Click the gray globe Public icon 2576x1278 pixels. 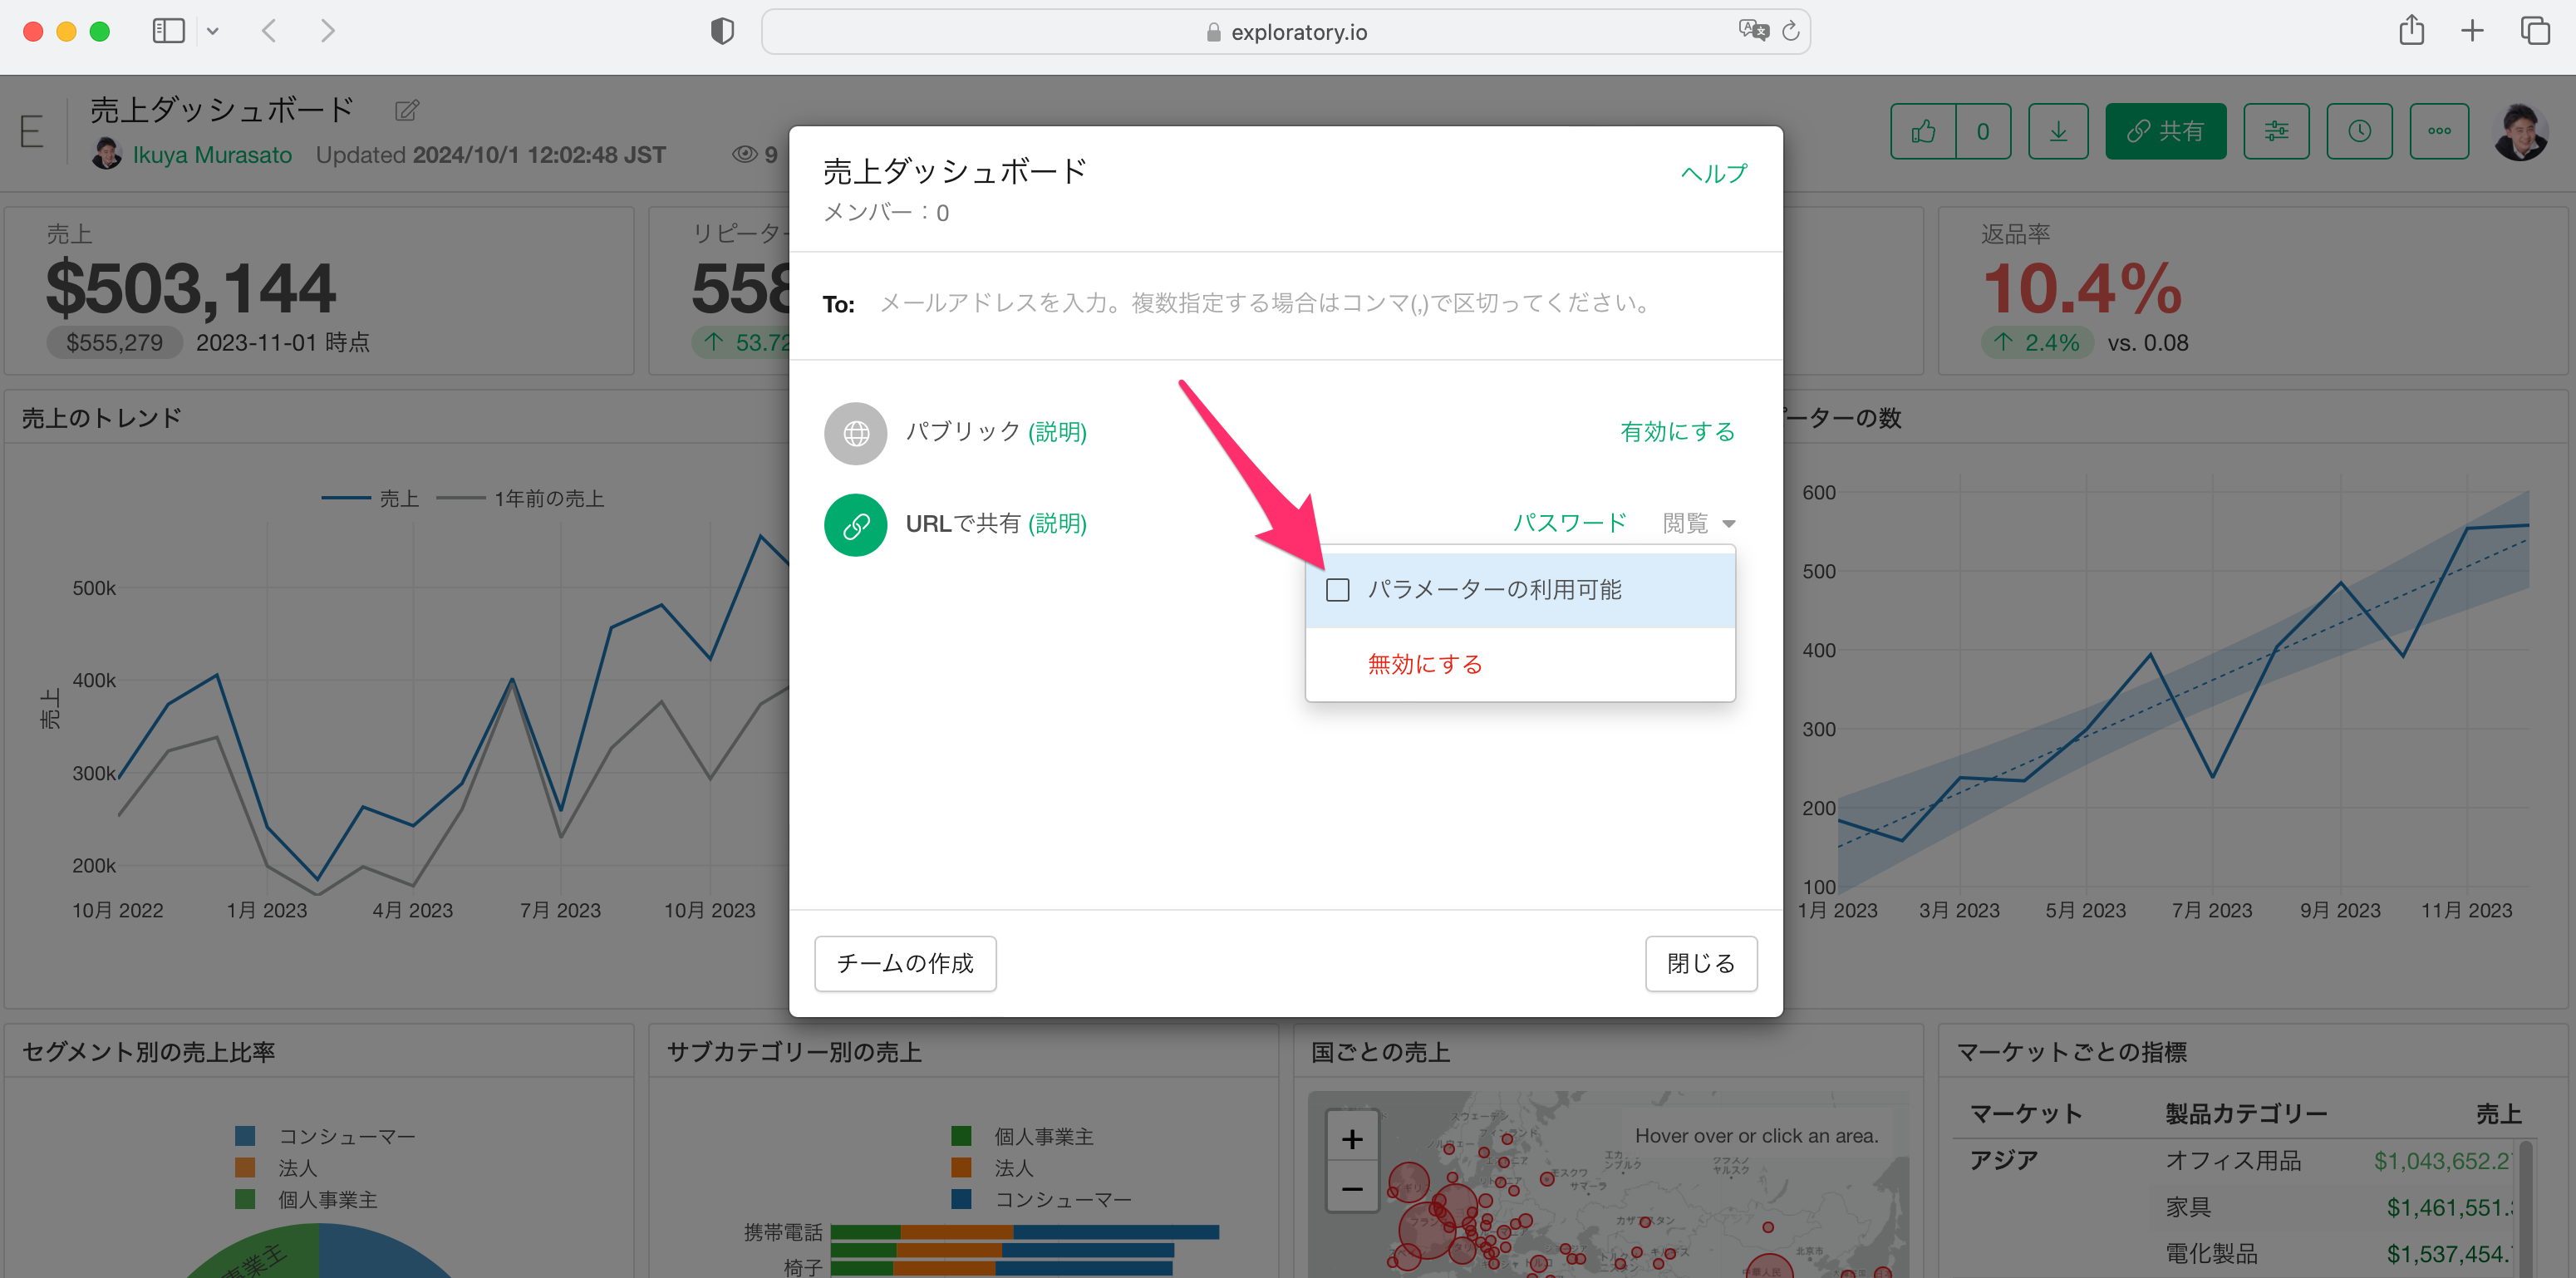pos(855,433)
